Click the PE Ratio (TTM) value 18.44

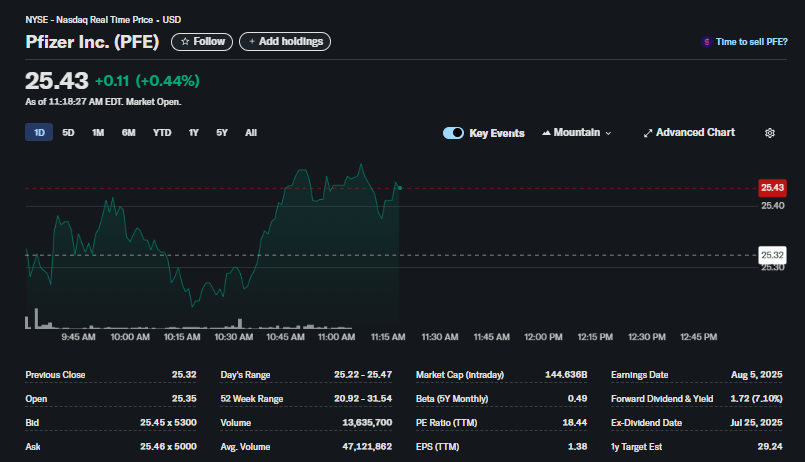[574, 422]
